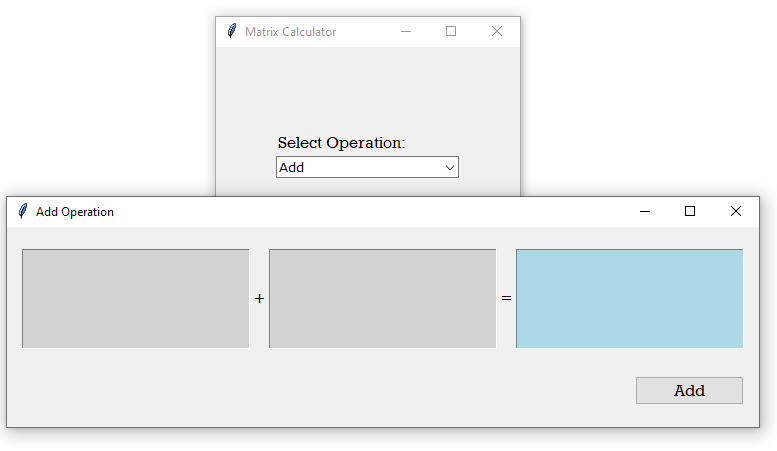This screenshot has width=777, height=451.
Task: Close the Matrix Calculator window
Action: coord(497,31)
